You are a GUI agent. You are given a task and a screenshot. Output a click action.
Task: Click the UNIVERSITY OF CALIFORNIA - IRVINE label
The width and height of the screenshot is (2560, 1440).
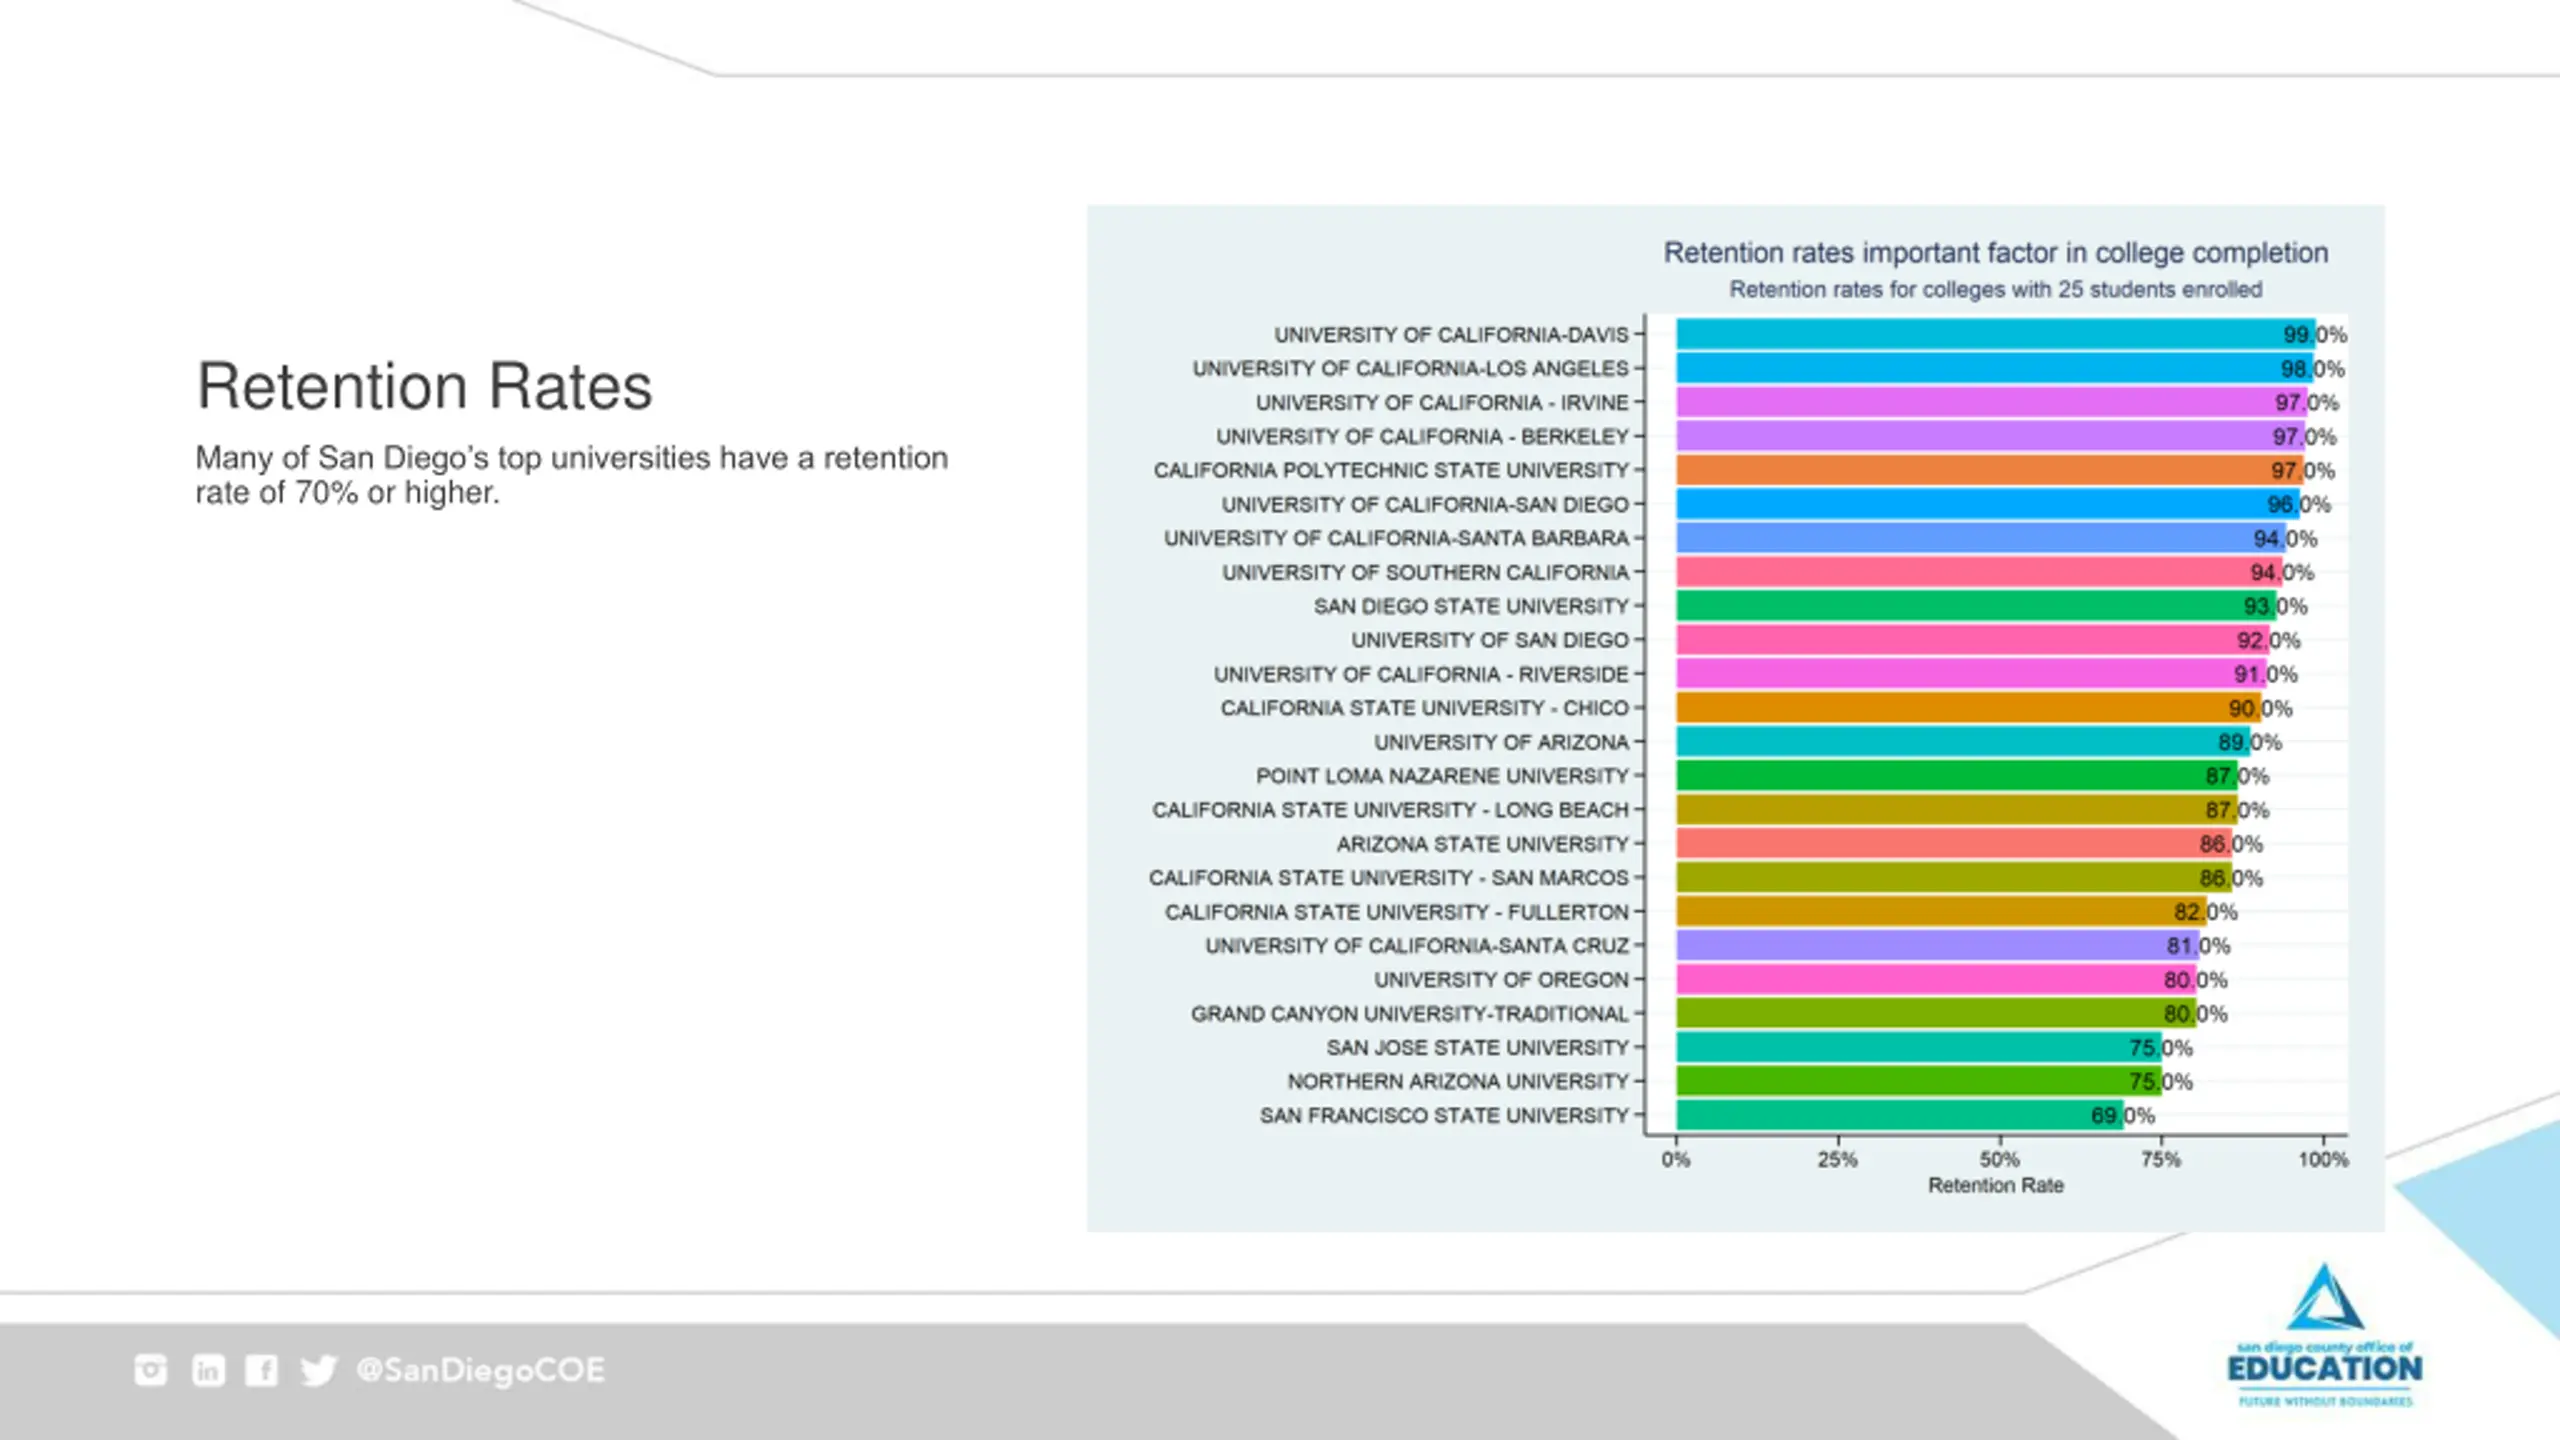pos(1442,403)
